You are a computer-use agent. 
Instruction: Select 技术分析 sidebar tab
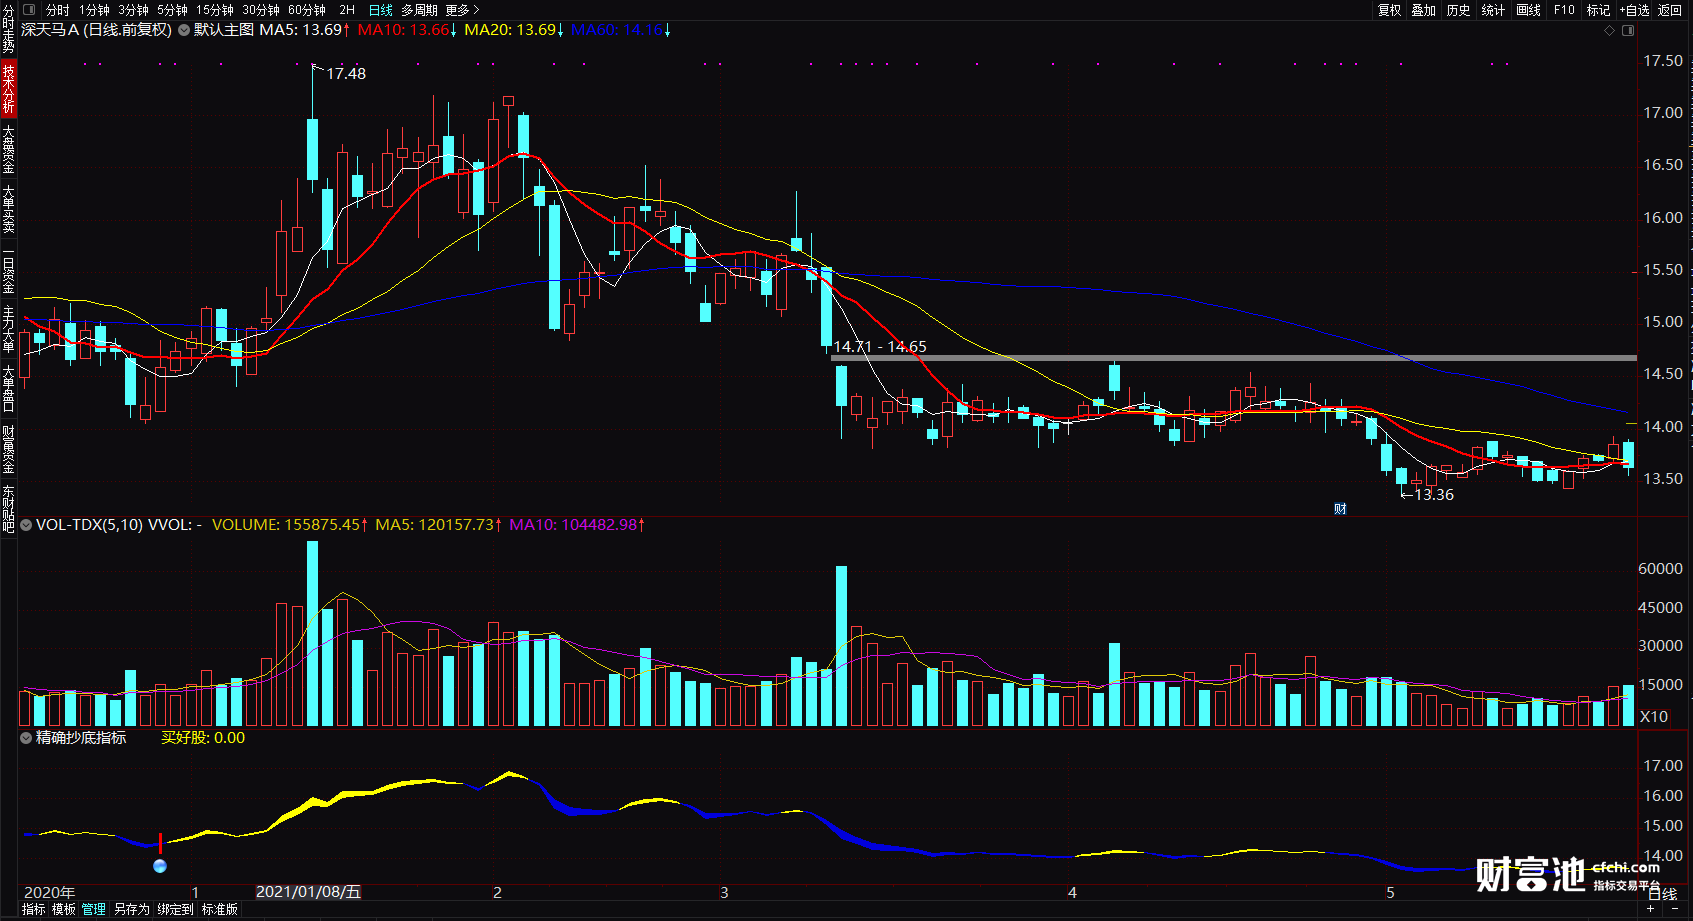tap(8, 88)
